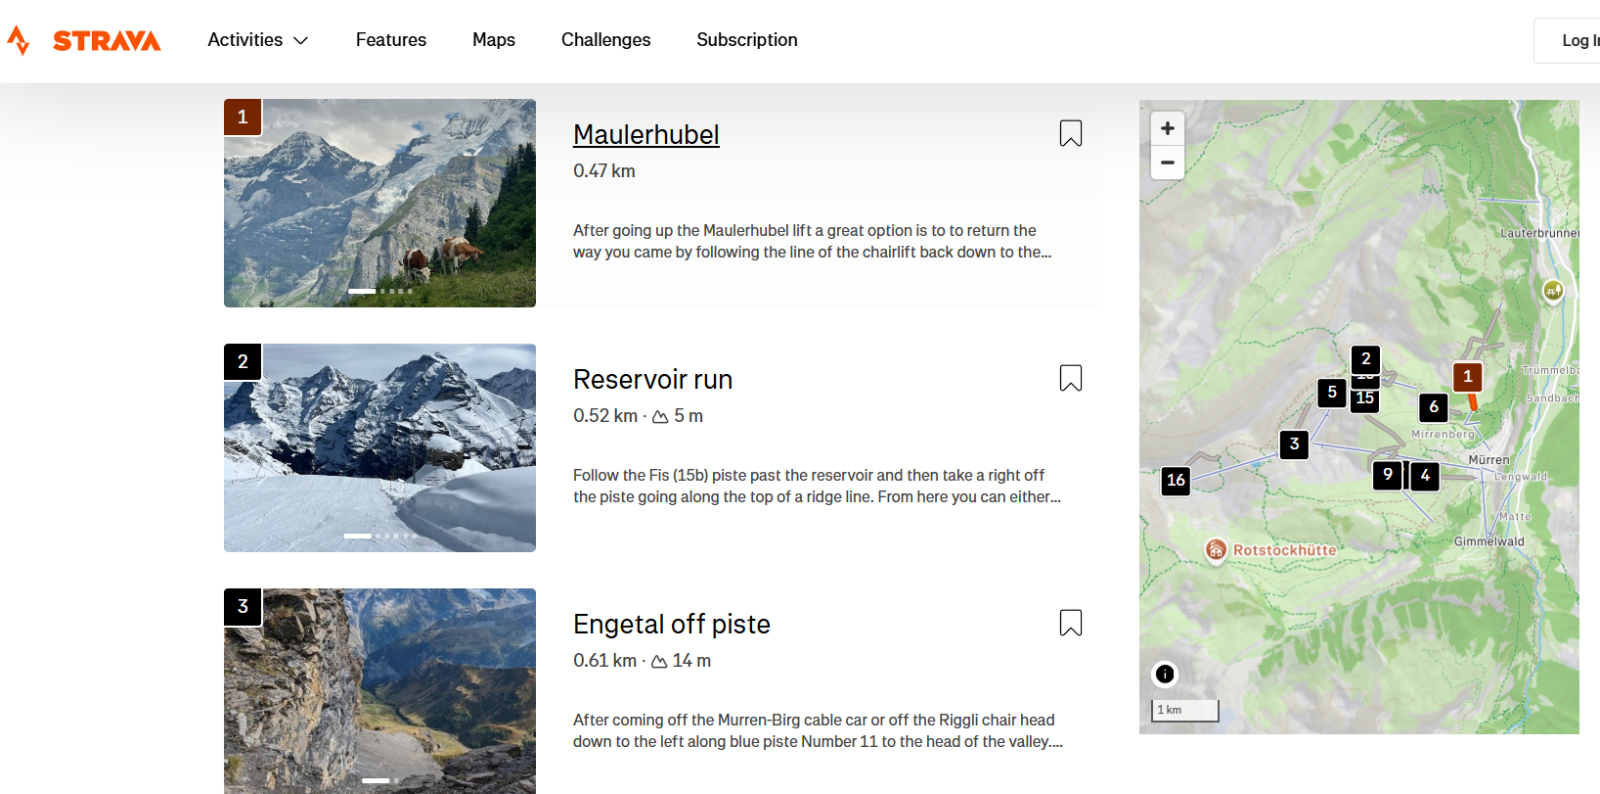Select map marker number 3
This screenshot has height=794, width=1600.
[1294, 444]
